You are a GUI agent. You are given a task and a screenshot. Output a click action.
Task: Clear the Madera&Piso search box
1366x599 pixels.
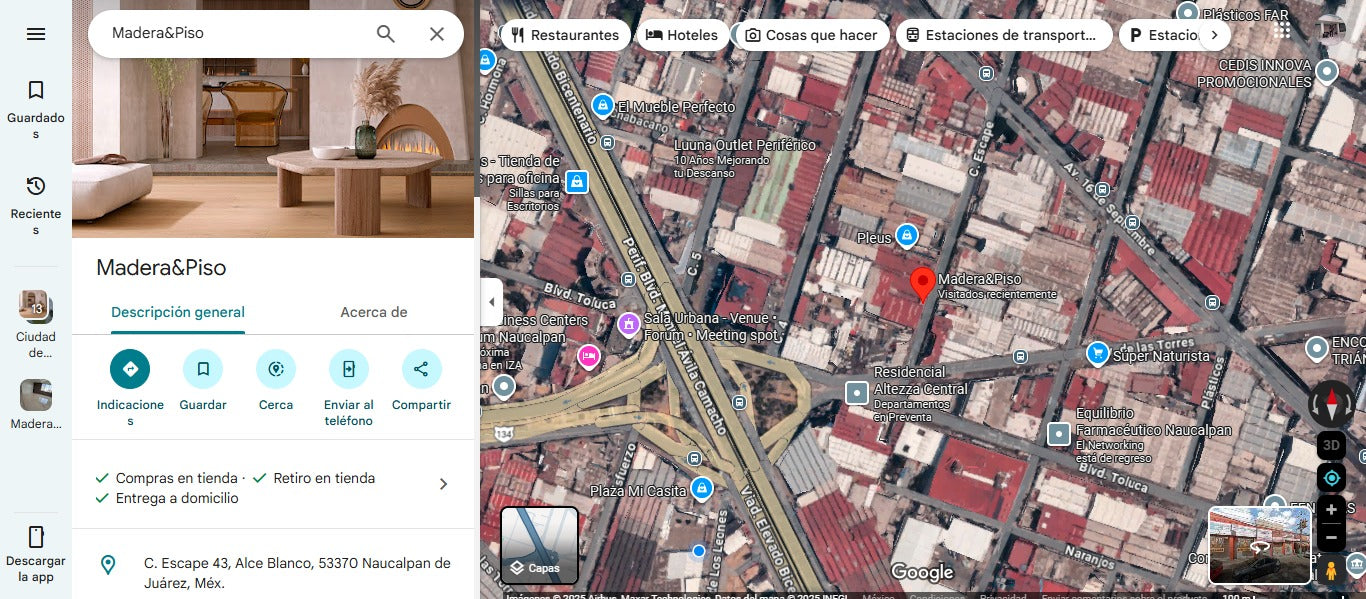tap(437, 34)
